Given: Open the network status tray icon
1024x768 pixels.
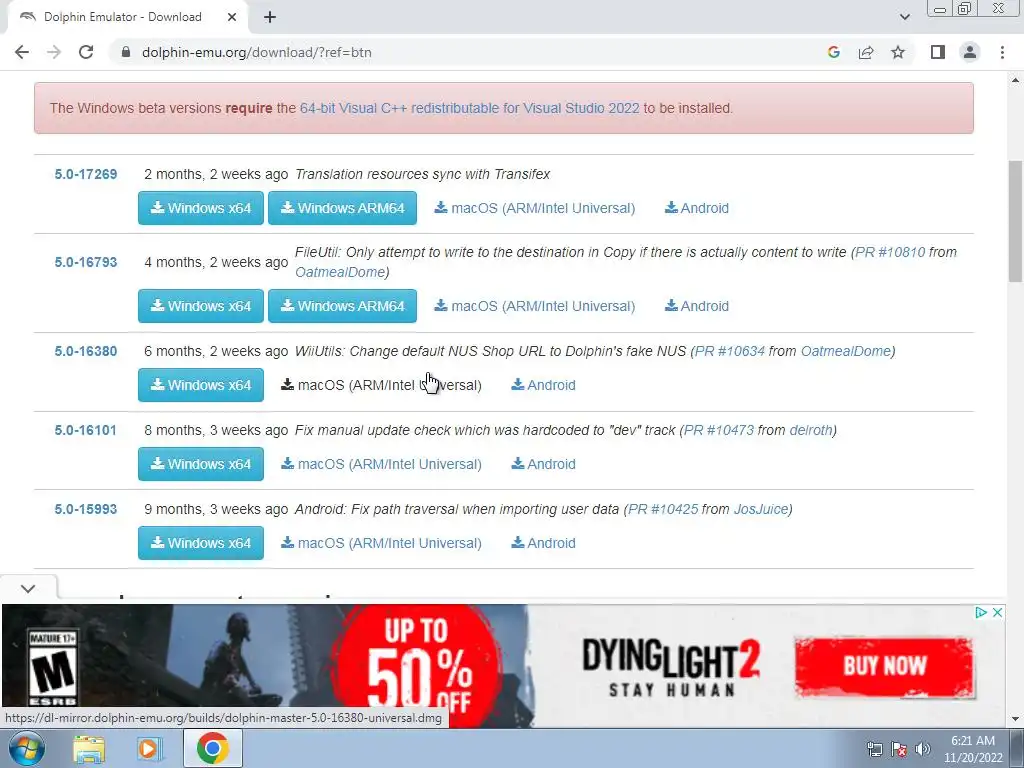Looking at the screenshot, I should click(874, 749).
